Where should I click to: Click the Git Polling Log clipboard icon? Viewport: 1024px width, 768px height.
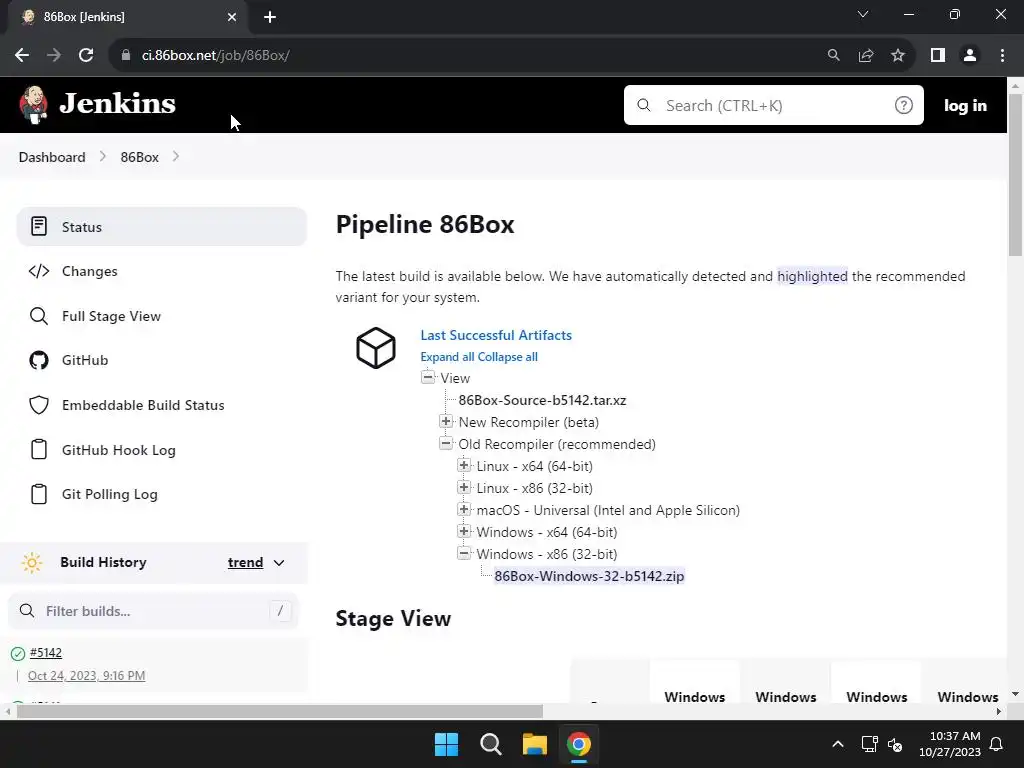point(39,494)
